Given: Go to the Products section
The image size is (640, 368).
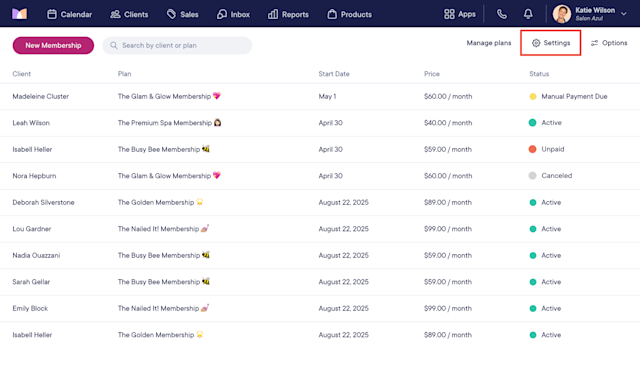Looking at the screenshot, I should pos(349,14).
